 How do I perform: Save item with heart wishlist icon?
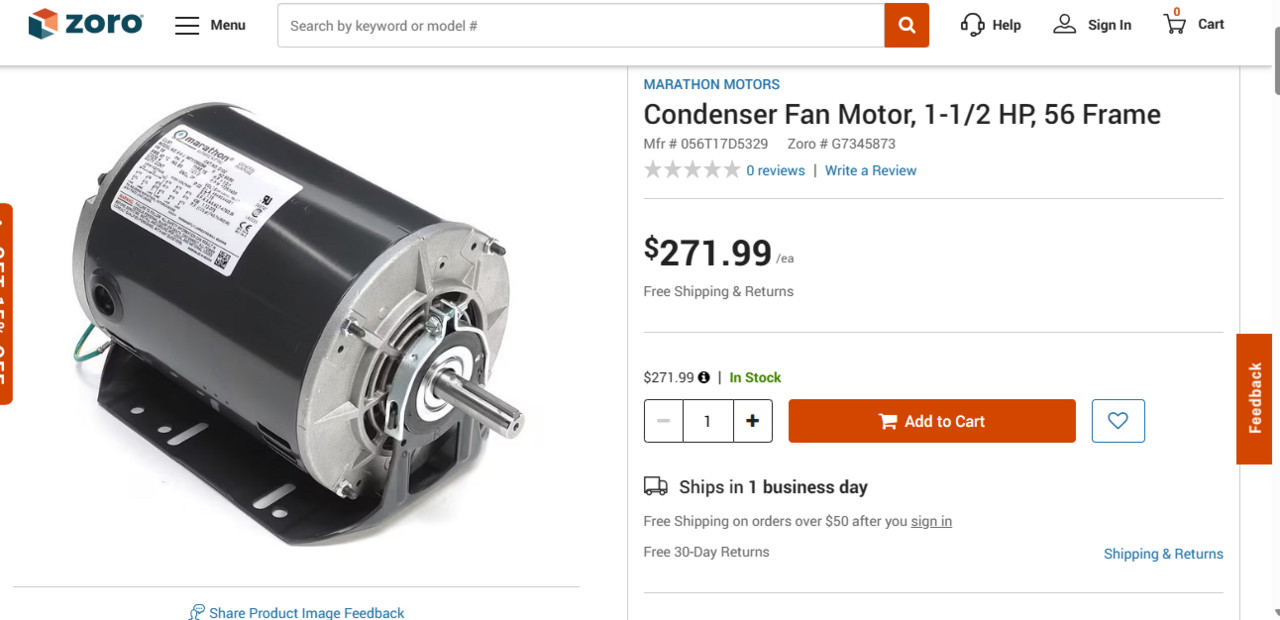click(1118, 421)
